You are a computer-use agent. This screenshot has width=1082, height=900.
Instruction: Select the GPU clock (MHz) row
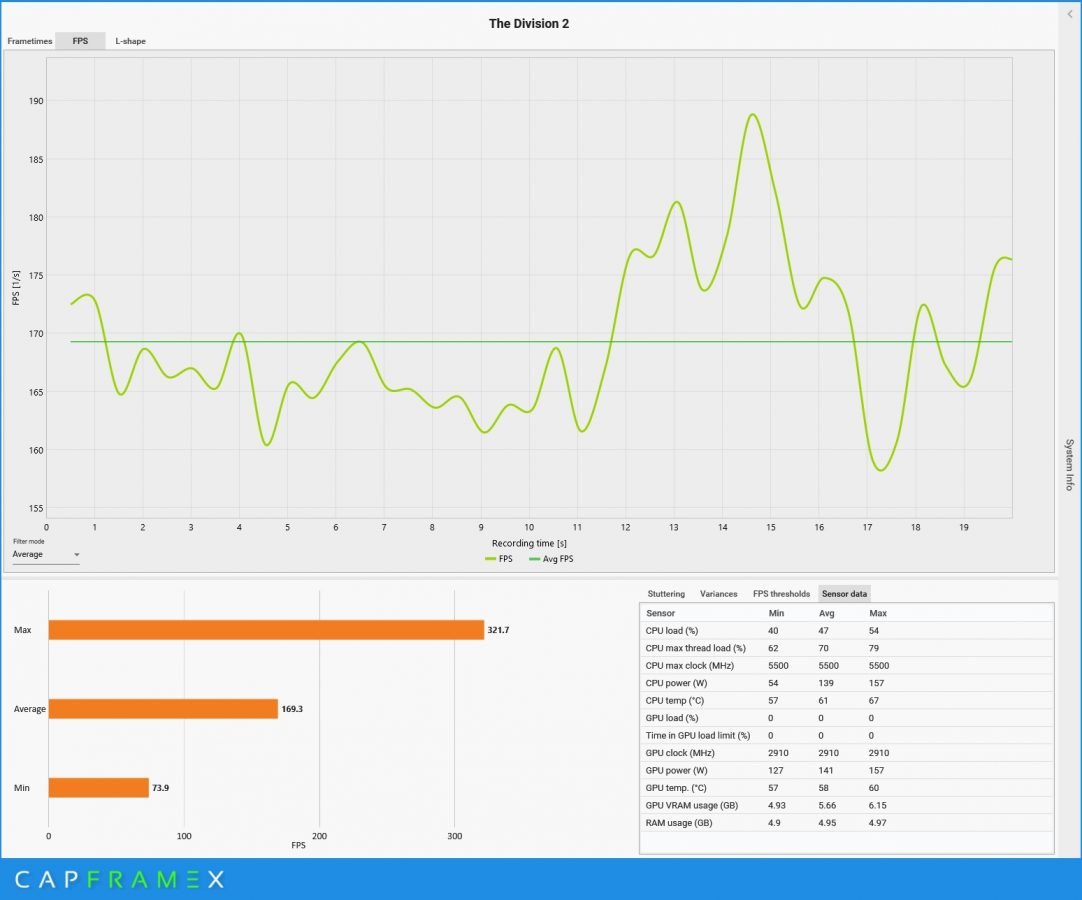click(x=845, y=753)
